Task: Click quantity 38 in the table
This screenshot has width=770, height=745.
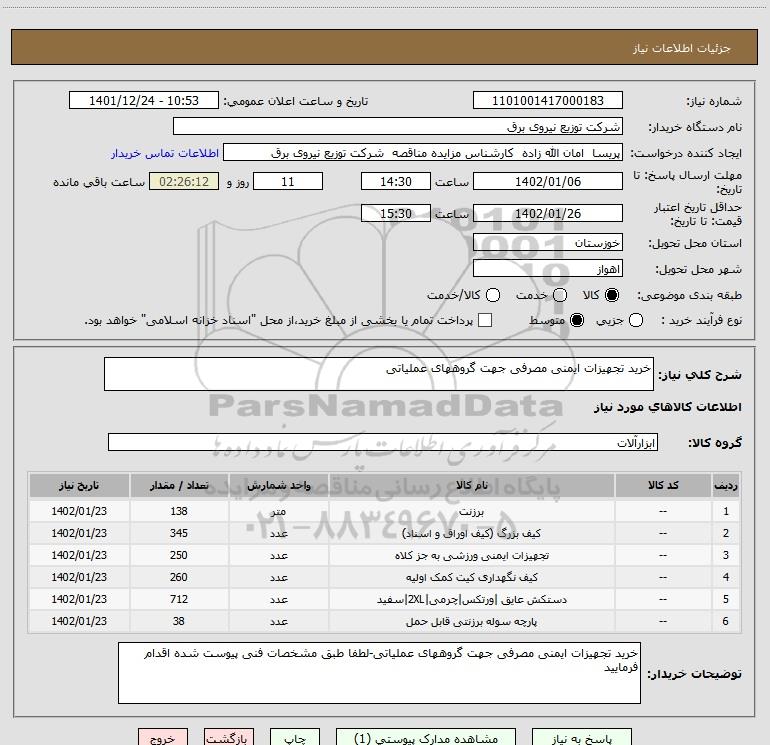Action: coord(179,622)
